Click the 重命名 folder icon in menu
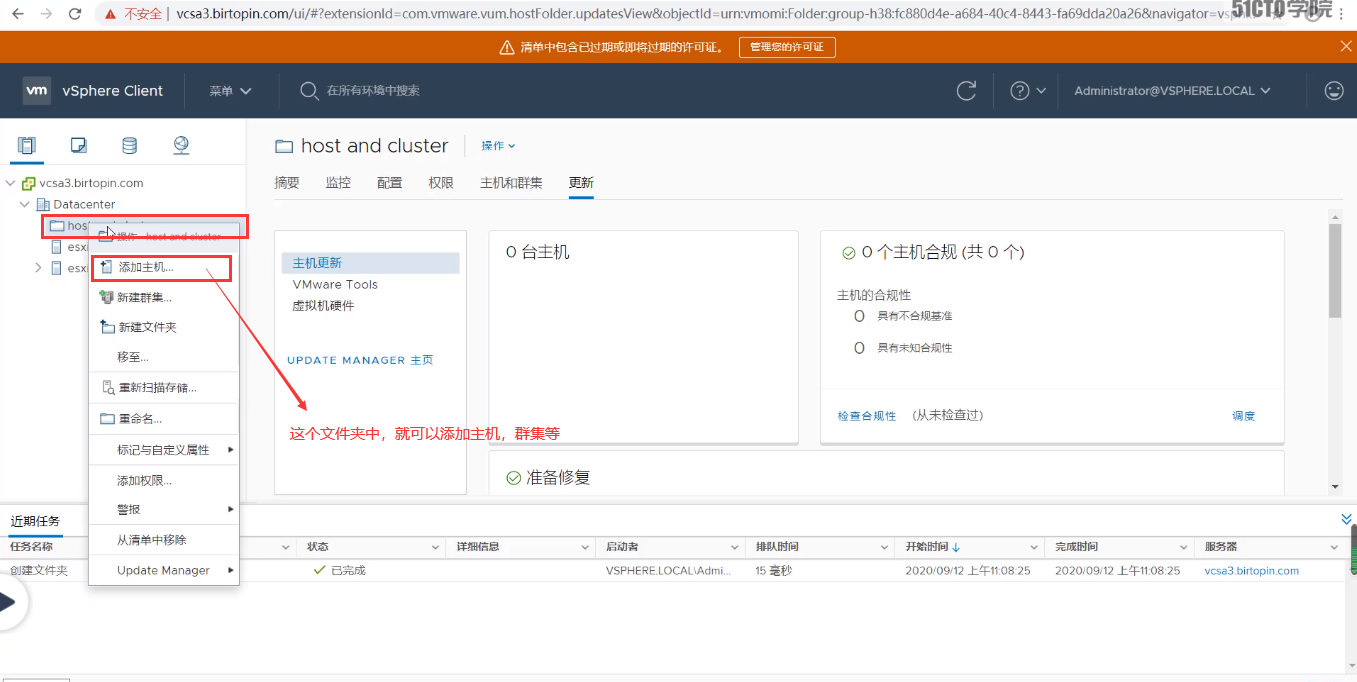1357x682 pixels. click(x=108, y=419)
